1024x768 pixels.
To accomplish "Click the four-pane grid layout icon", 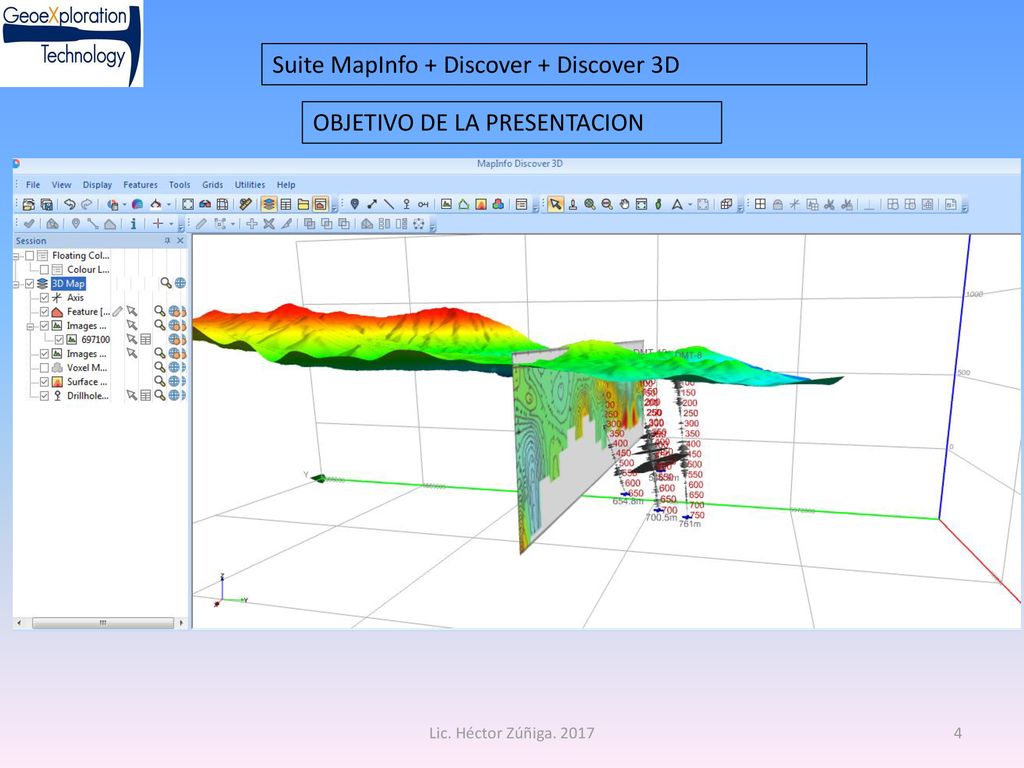I will point(760,204).
